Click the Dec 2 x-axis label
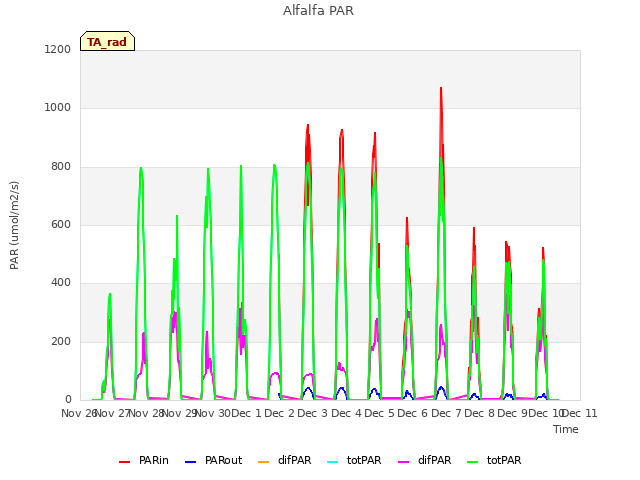This screenshot has width=640, height=480. click(x=280, y=413)
